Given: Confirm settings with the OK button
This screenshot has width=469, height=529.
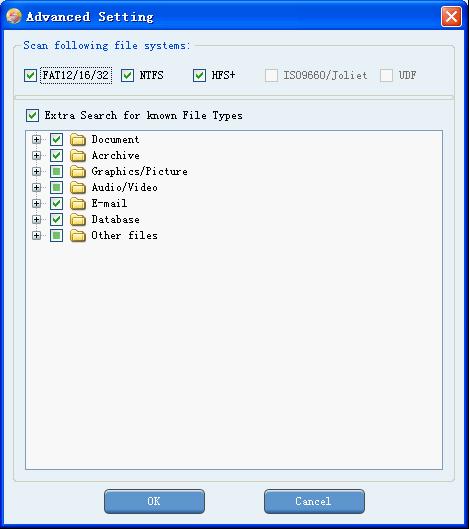Looking at the screenshot, I should [154, 501].
